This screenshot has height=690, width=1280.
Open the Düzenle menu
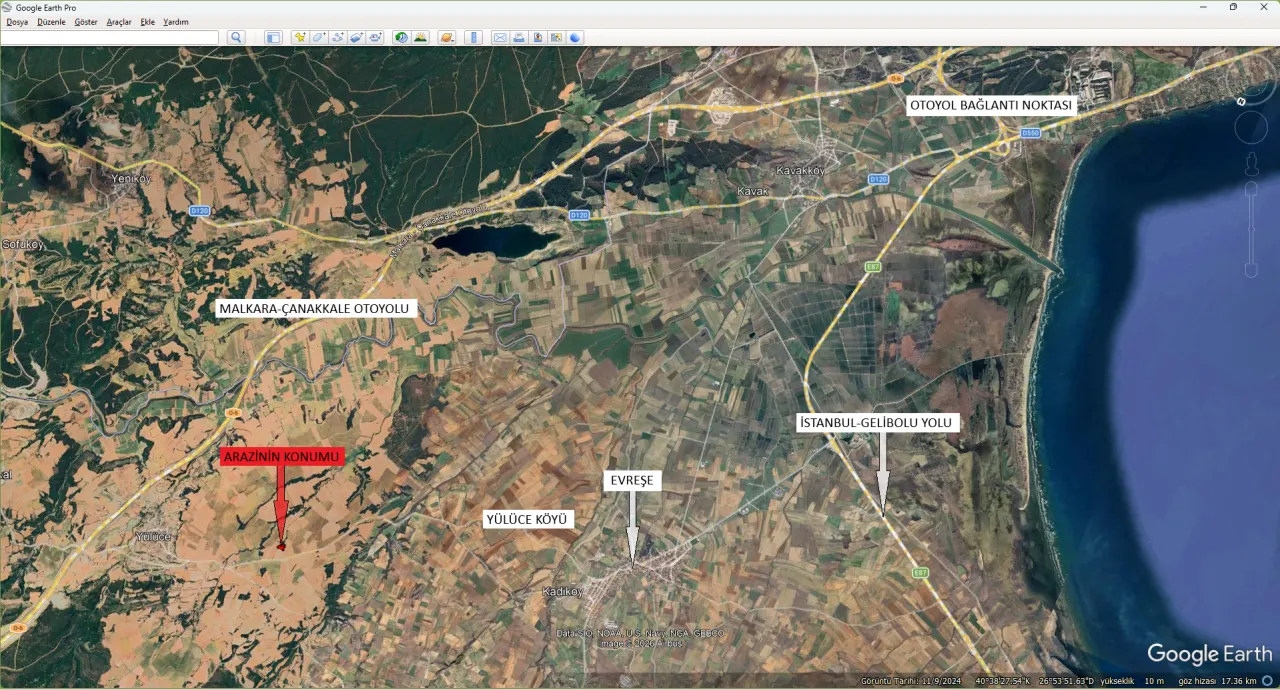(51, 22)
